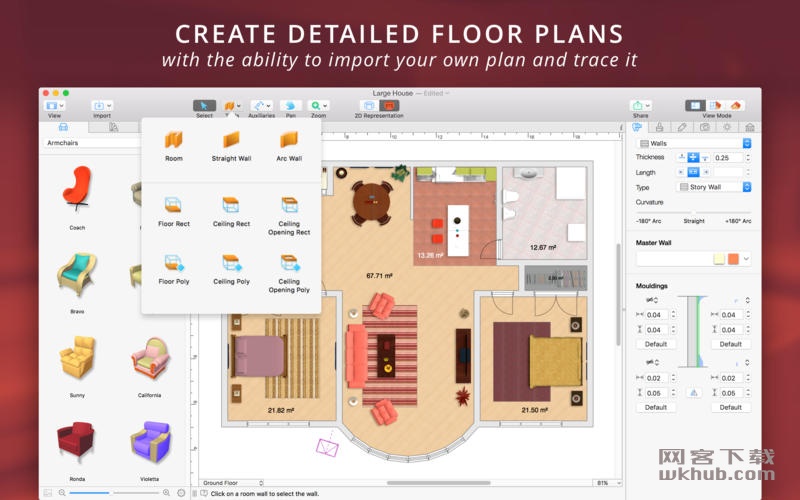The height and width of the screenshot is (500, 800).
Task: Activate the Select arrow tool
Action: [204, 106]
